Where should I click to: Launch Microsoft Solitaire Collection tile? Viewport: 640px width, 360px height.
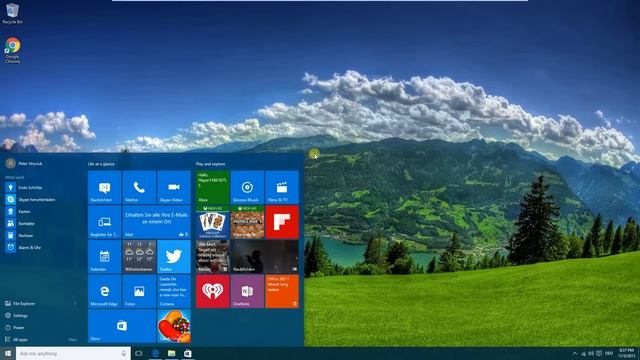point(212,222)
